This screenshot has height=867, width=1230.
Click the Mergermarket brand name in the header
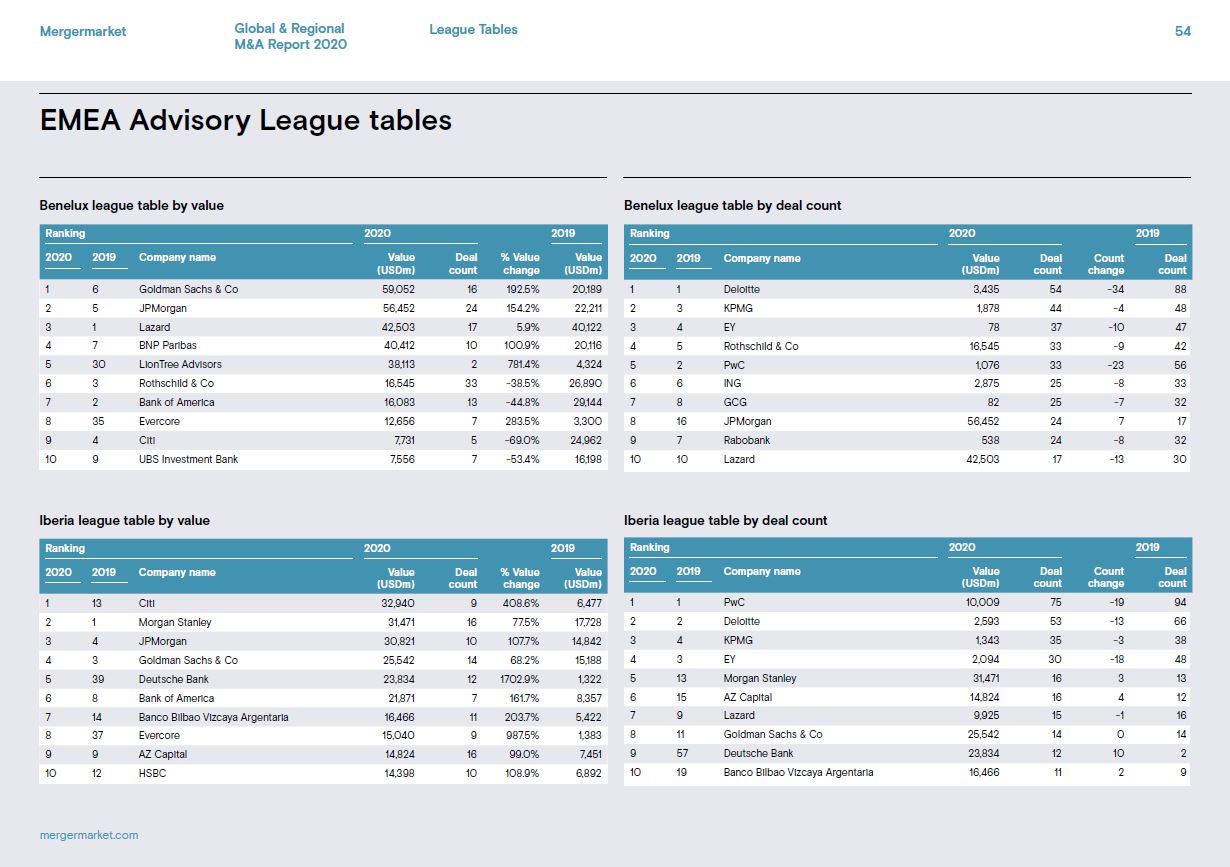83,31
